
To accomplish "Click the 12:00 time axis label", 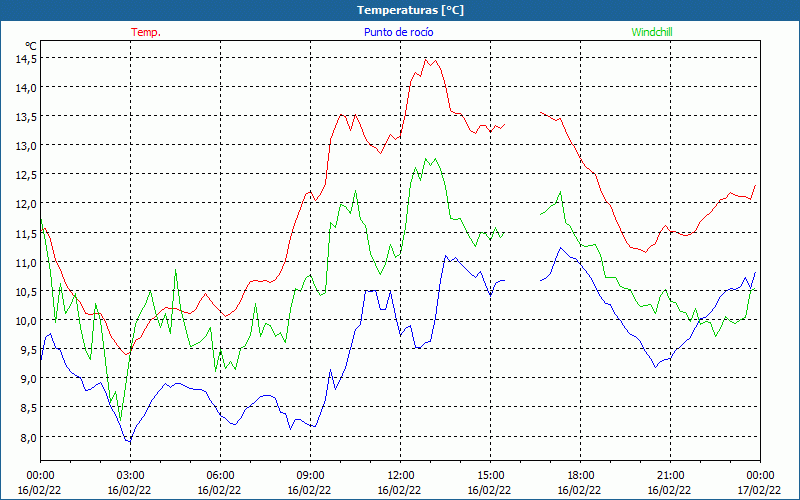I will coord(400,476).
